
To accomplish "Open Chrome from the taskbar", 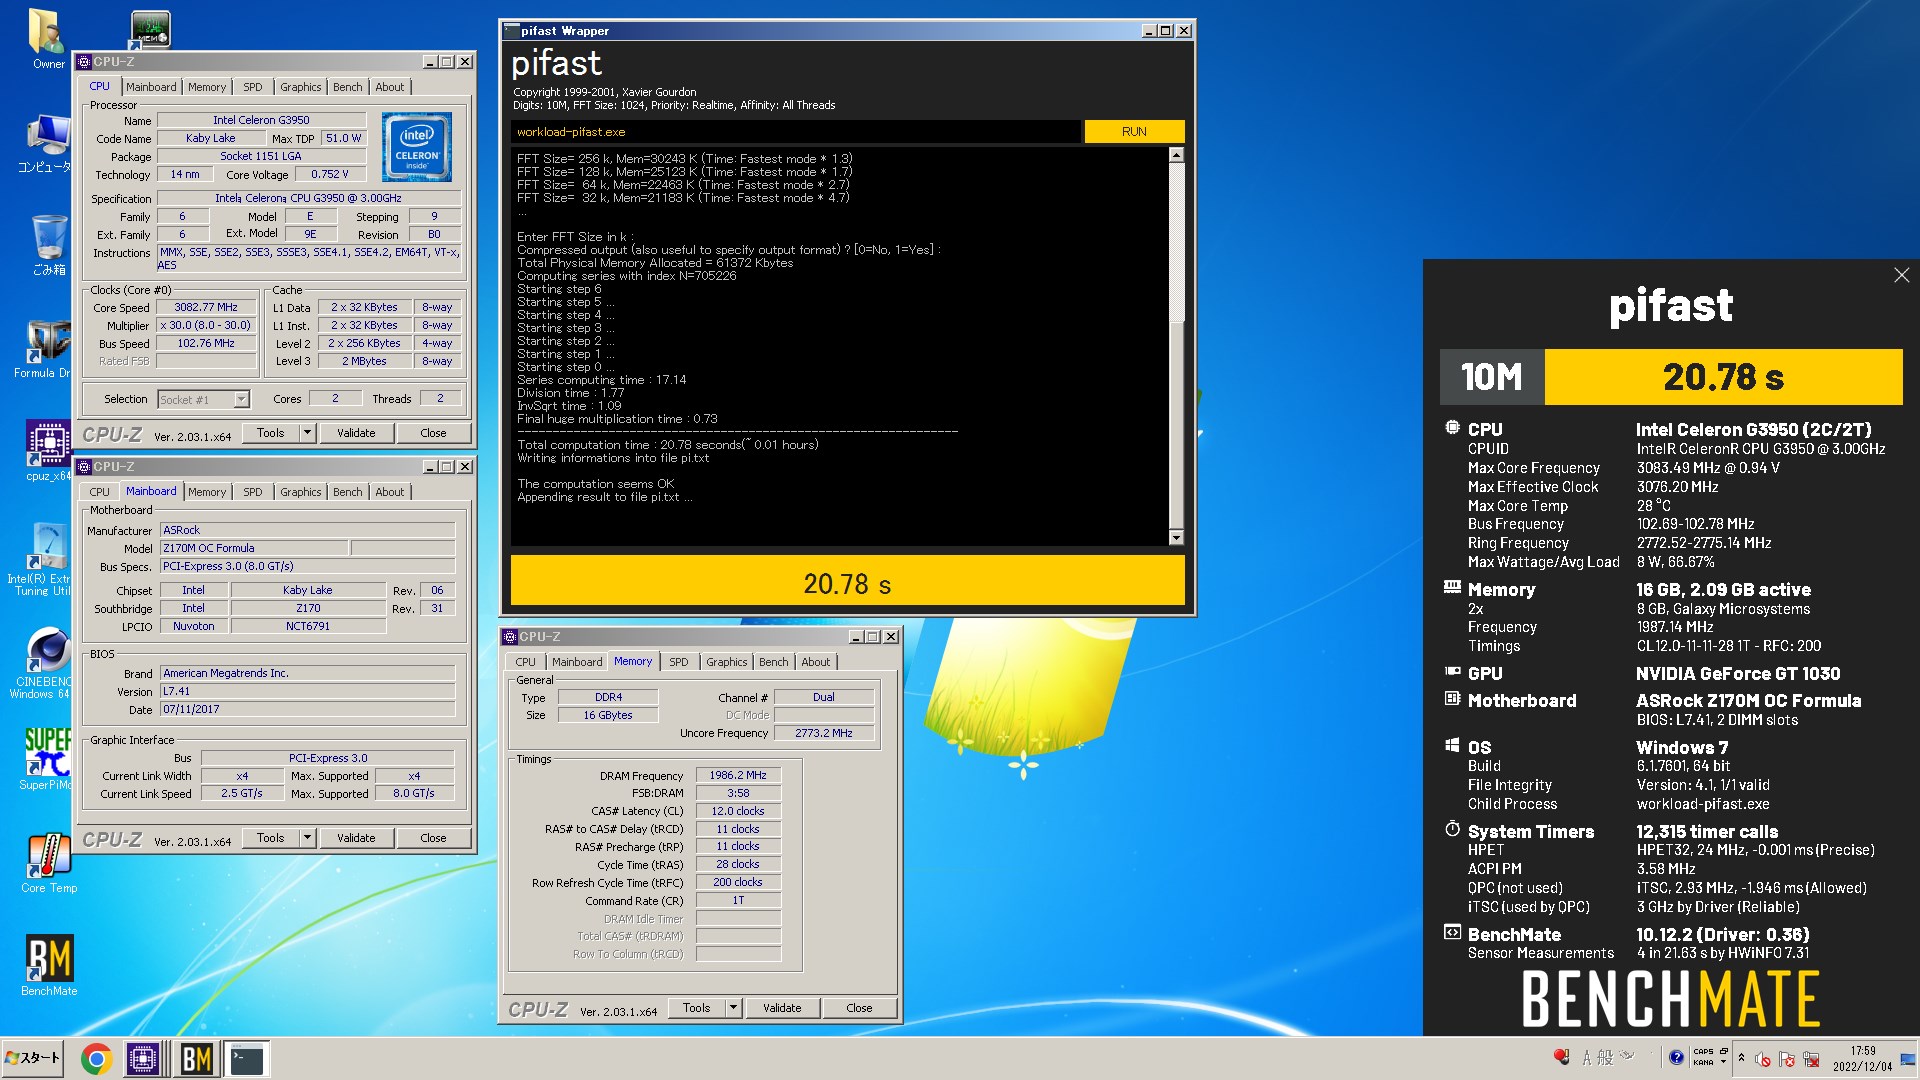I will click(x=96, y=1058).
